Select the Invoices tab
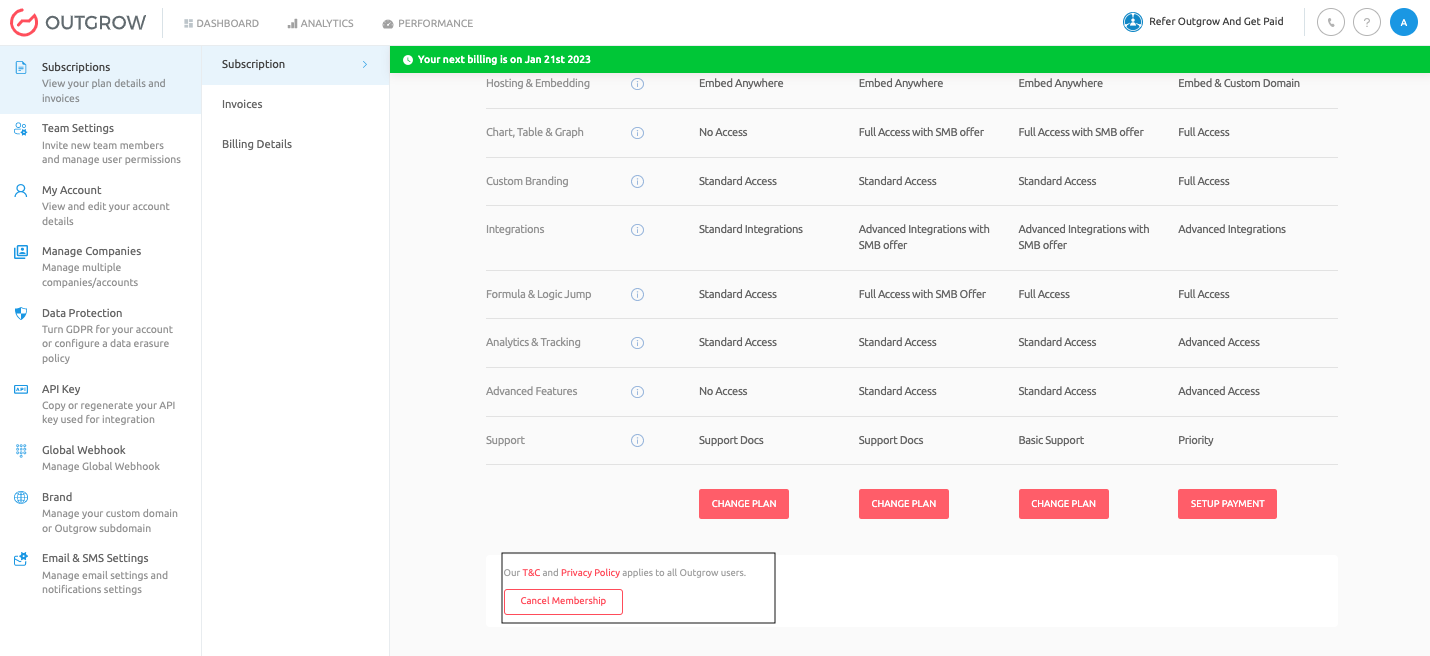This screenshot has width=1430, height=656. coord(295,104)
